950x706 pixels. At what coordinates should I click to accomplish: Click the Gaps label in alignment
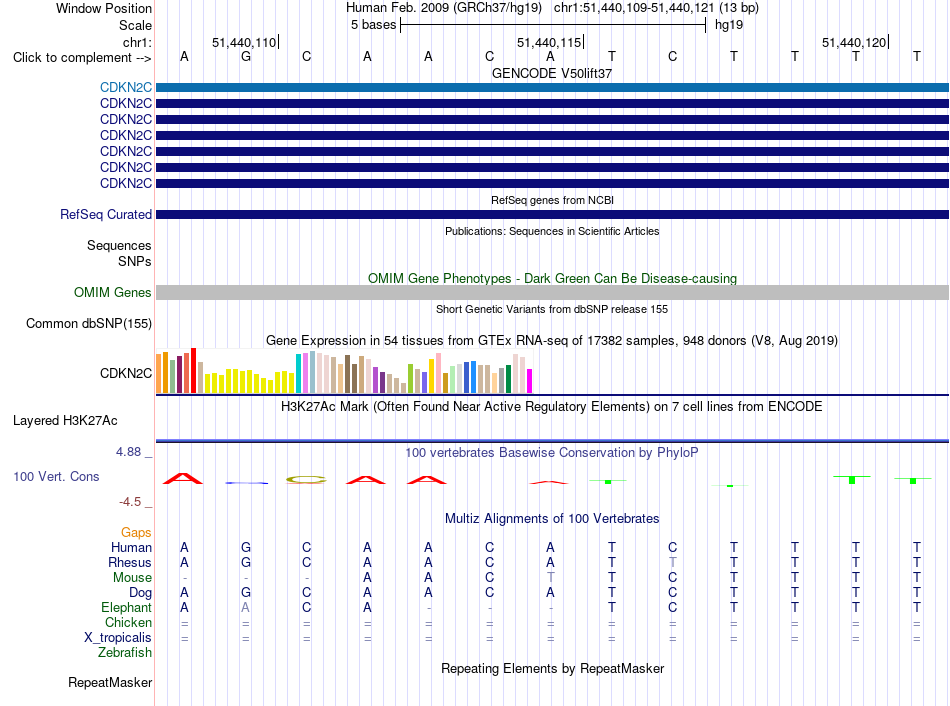(x=136, y=533)
